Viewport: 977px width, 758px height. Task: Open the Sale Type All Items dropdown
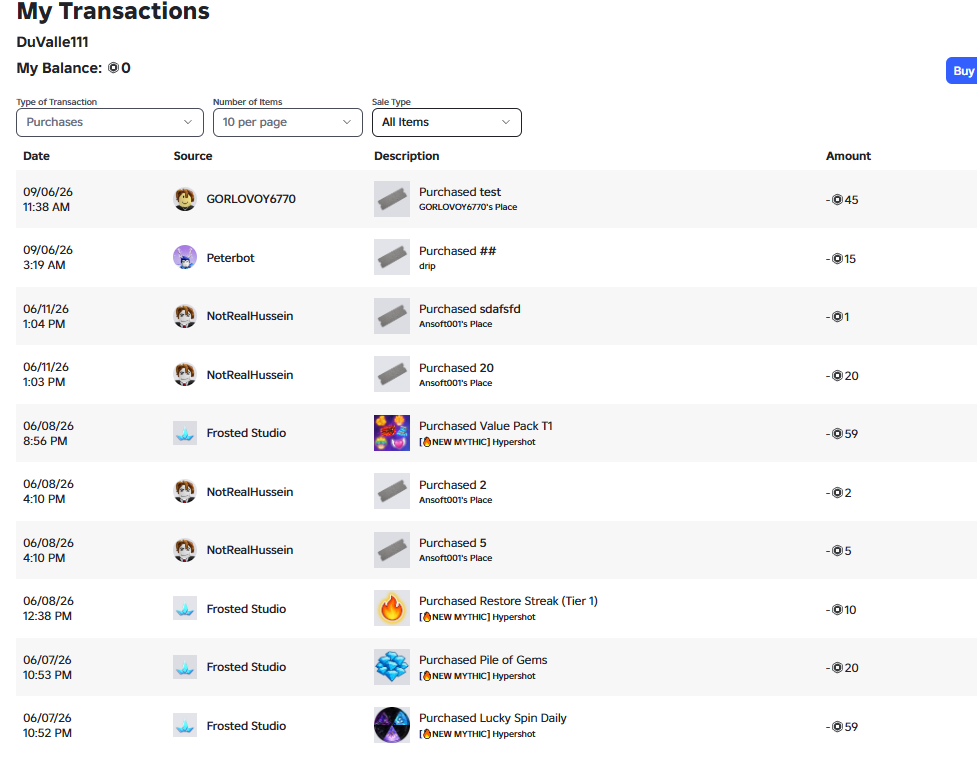point(447,122)
